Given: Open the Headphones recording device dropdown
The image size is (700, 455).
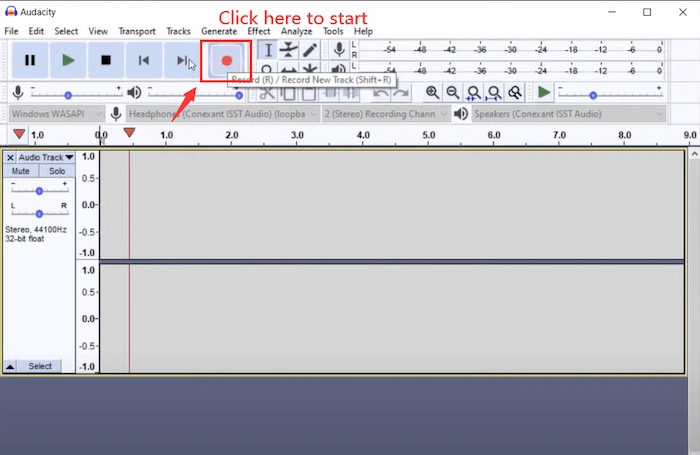Looking at the screenshot, I should click(x=223, y=114).
